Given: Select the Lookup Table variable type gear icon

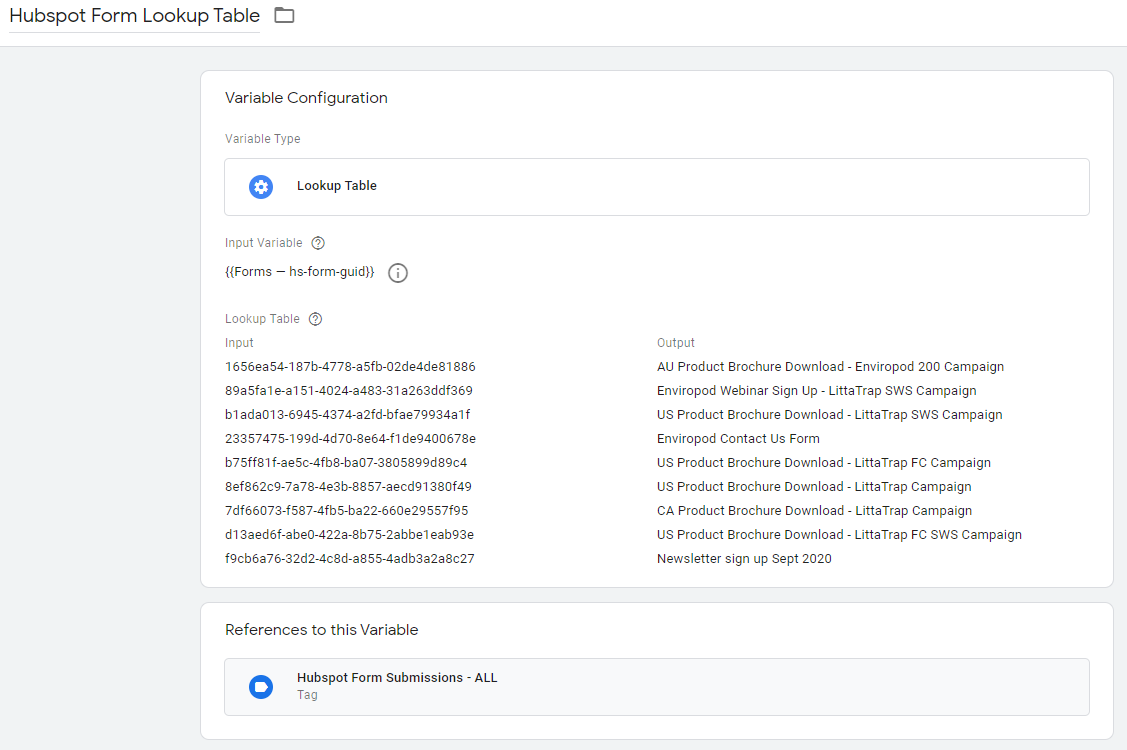Looking at the screenshot, I should coord(260,186).
